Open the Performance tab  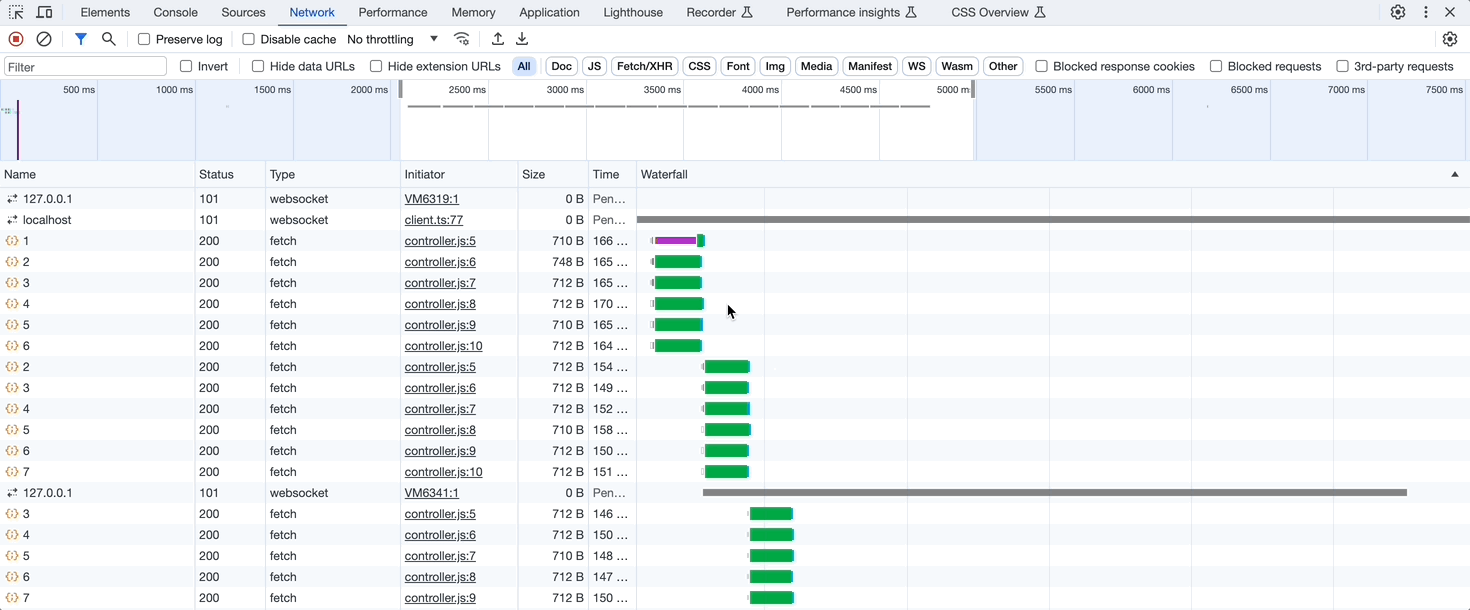point(393,12)
